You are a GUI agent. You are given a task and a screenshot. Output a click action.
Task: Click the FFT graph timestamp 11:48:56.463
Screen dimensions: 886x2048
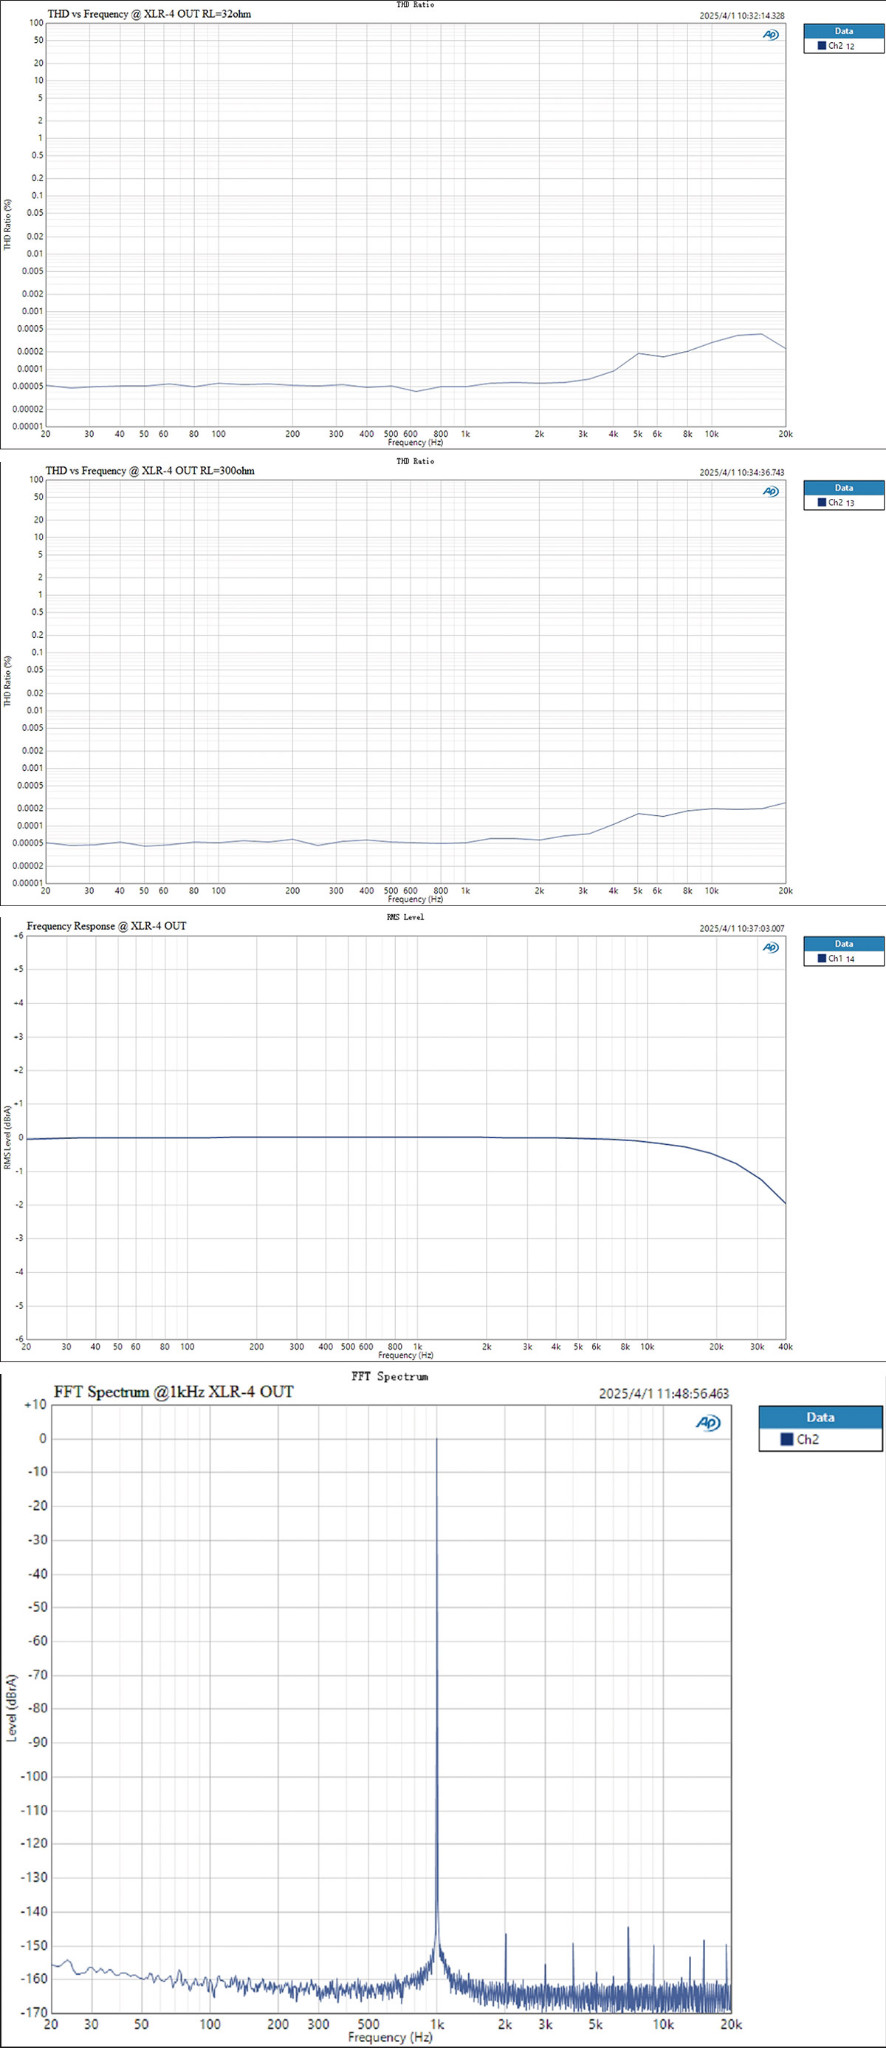[x=663, y=1393]
